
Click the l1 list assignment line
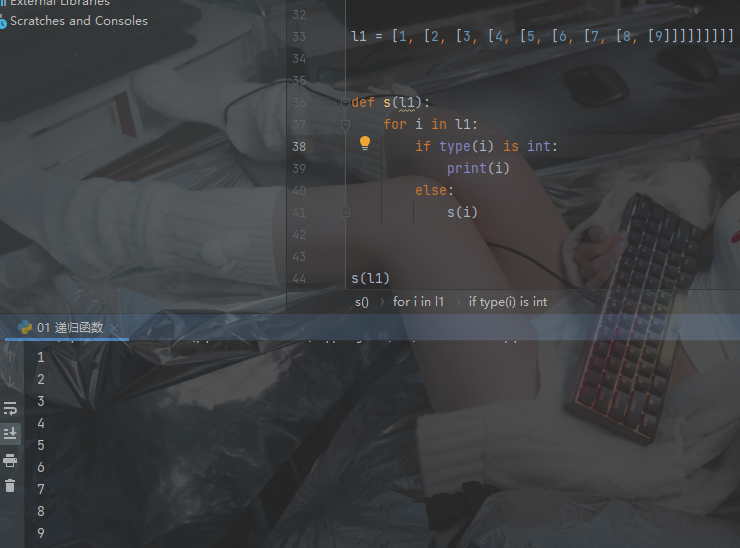542,36
